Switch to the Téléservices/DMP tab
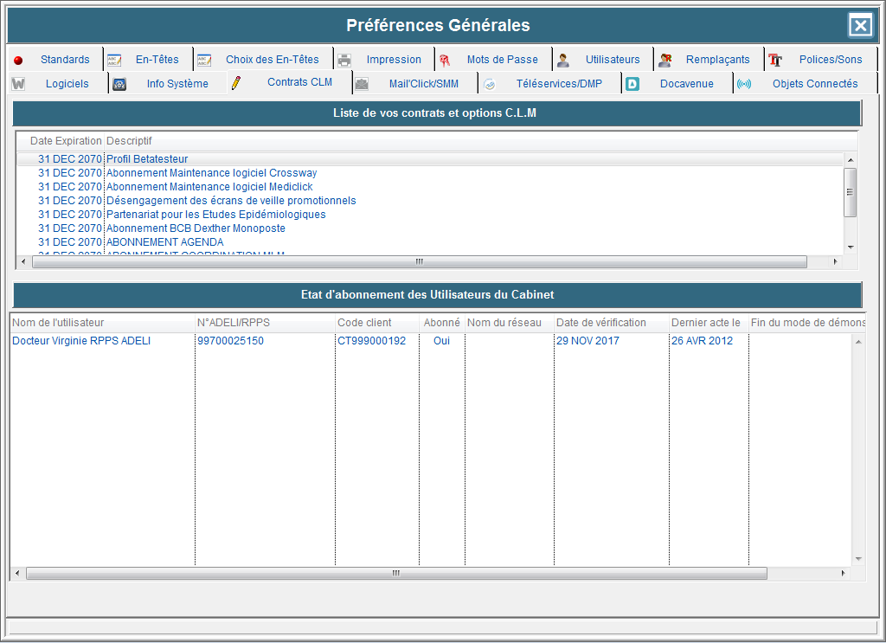The width and height of the screenshot is (886, 643). point(558,84)
